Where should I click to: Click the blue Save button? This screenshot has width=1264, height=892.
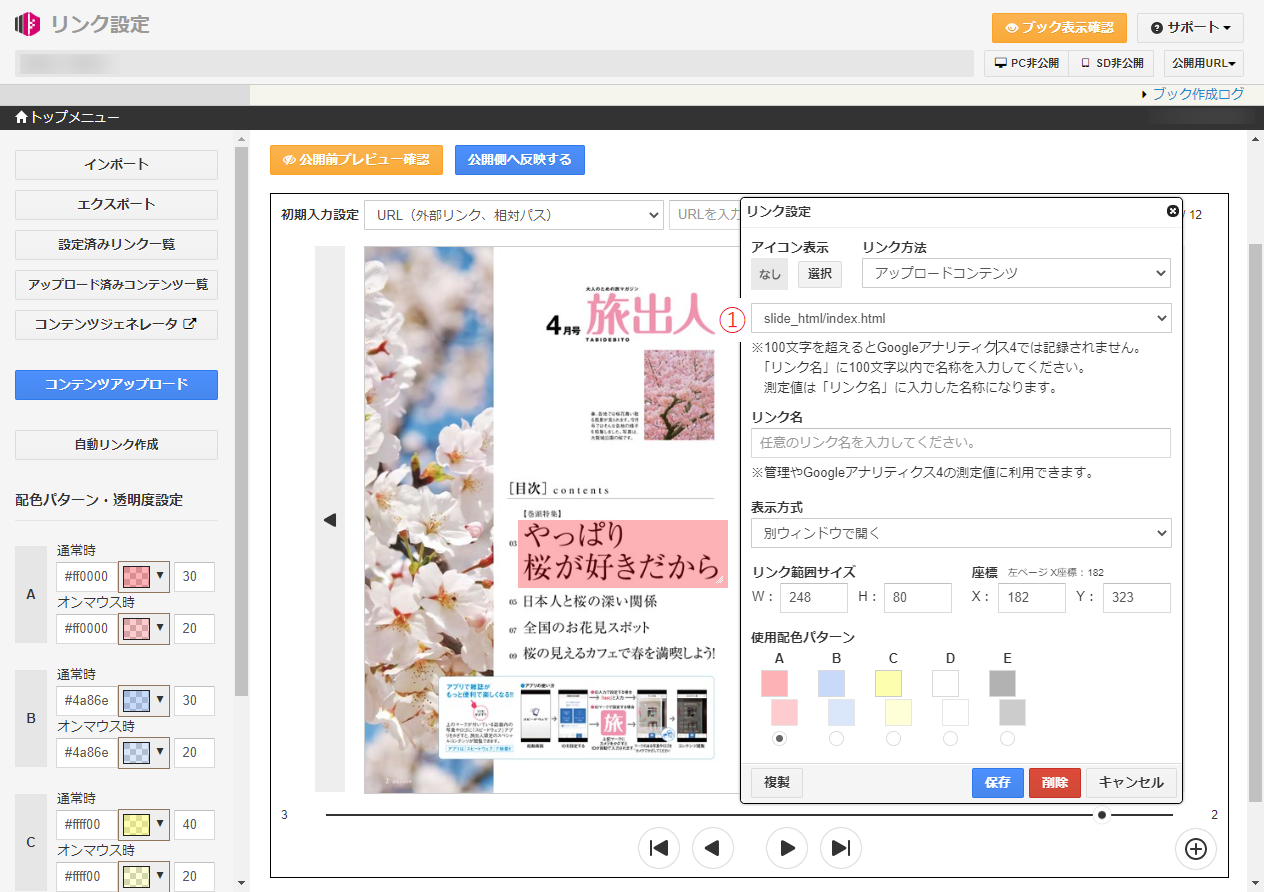click(x=997, y=782)
